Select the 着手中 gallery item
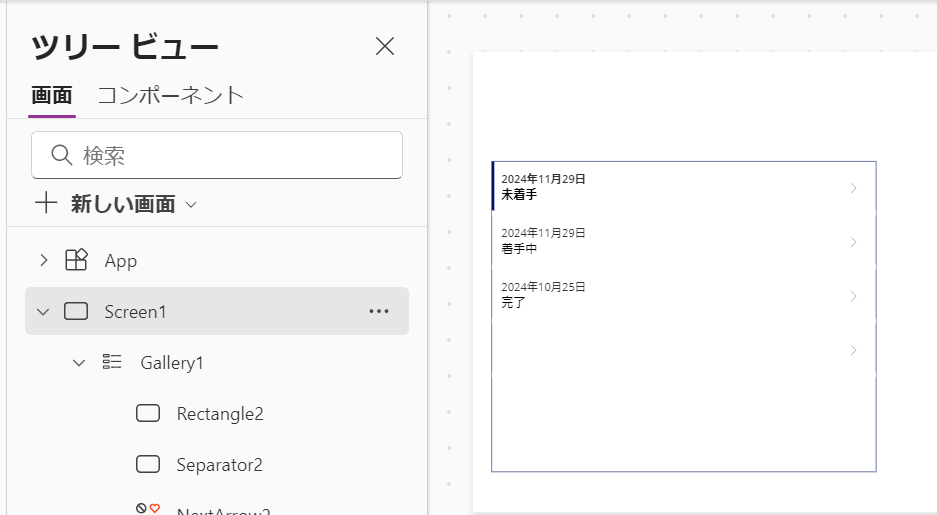Screen dimensions: 937x515 point(684,242)
